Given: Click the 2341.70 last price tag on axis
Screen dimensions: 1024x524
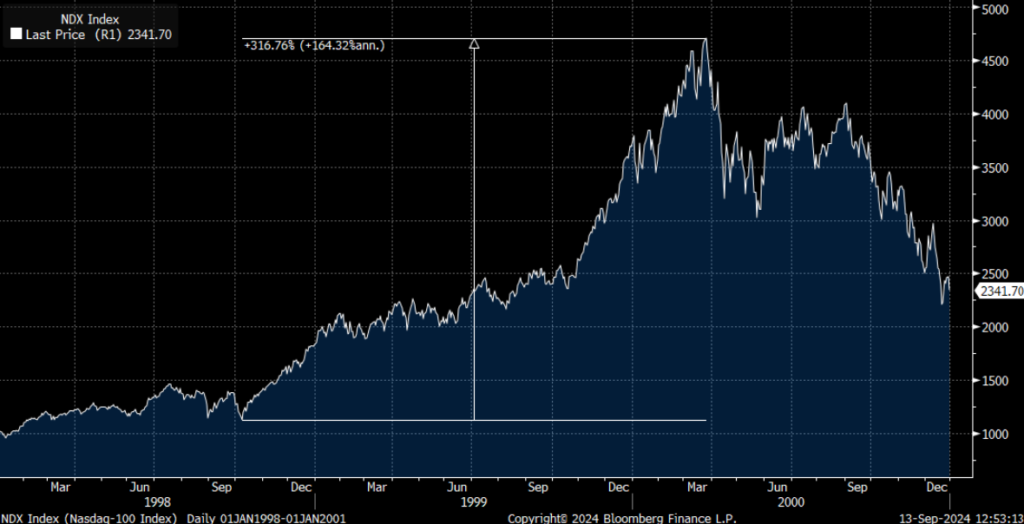Looking at the screenshot, I should point(1000,292).
